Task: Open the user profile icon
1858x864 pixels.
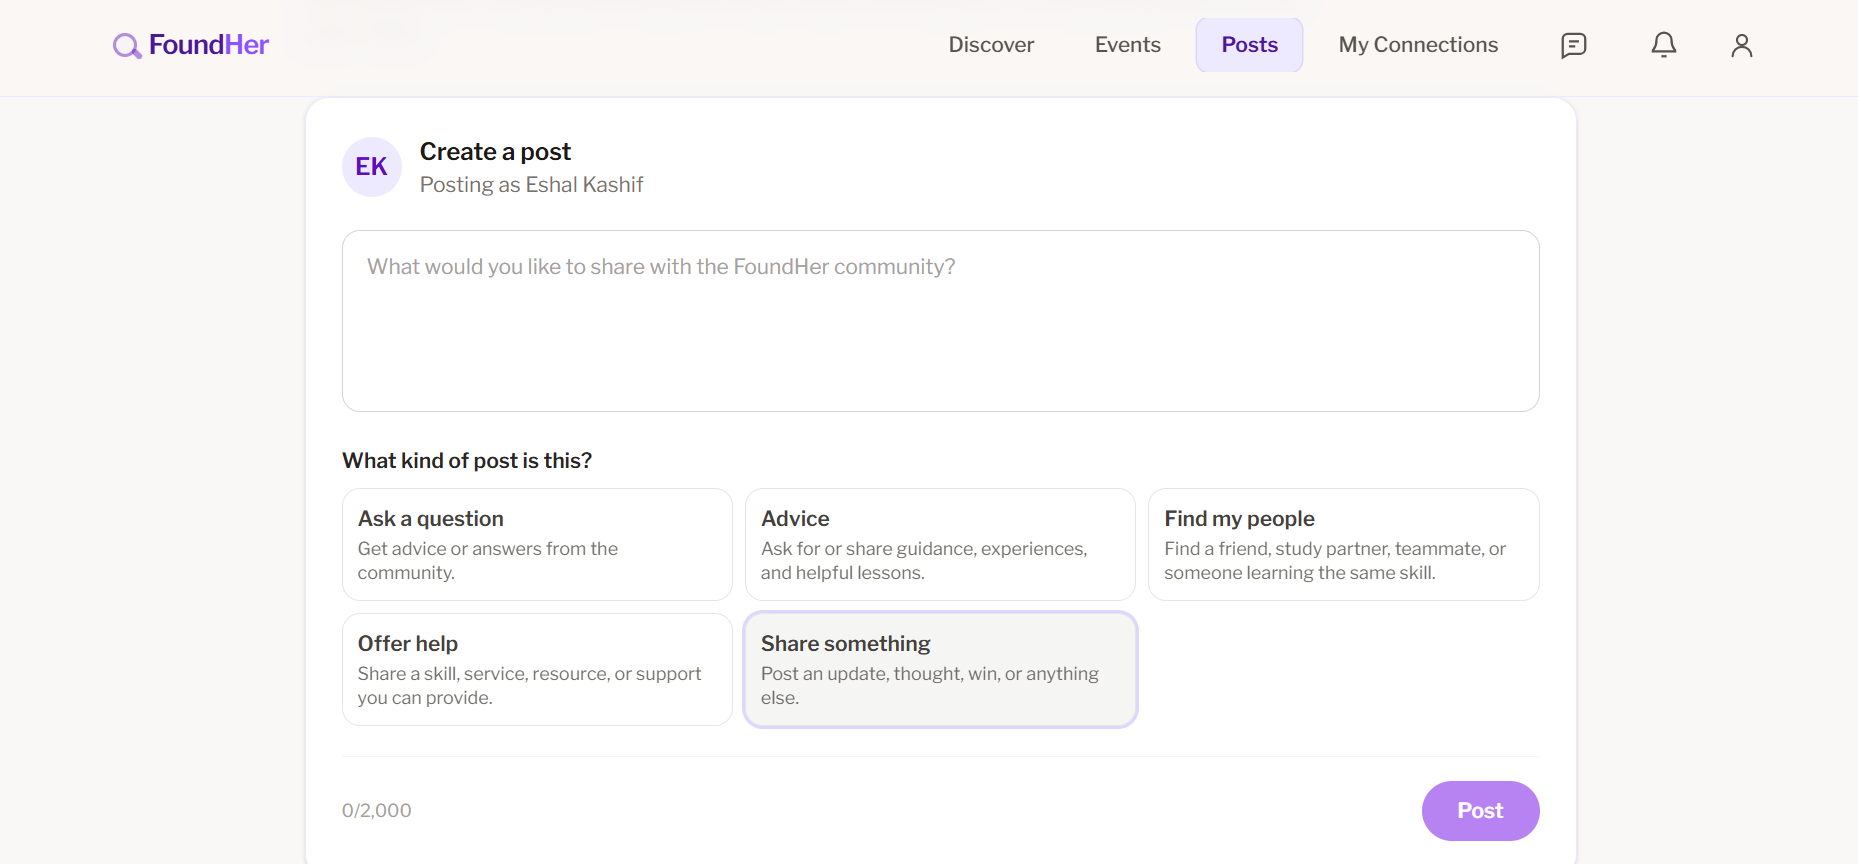Action: (1742, 45)
